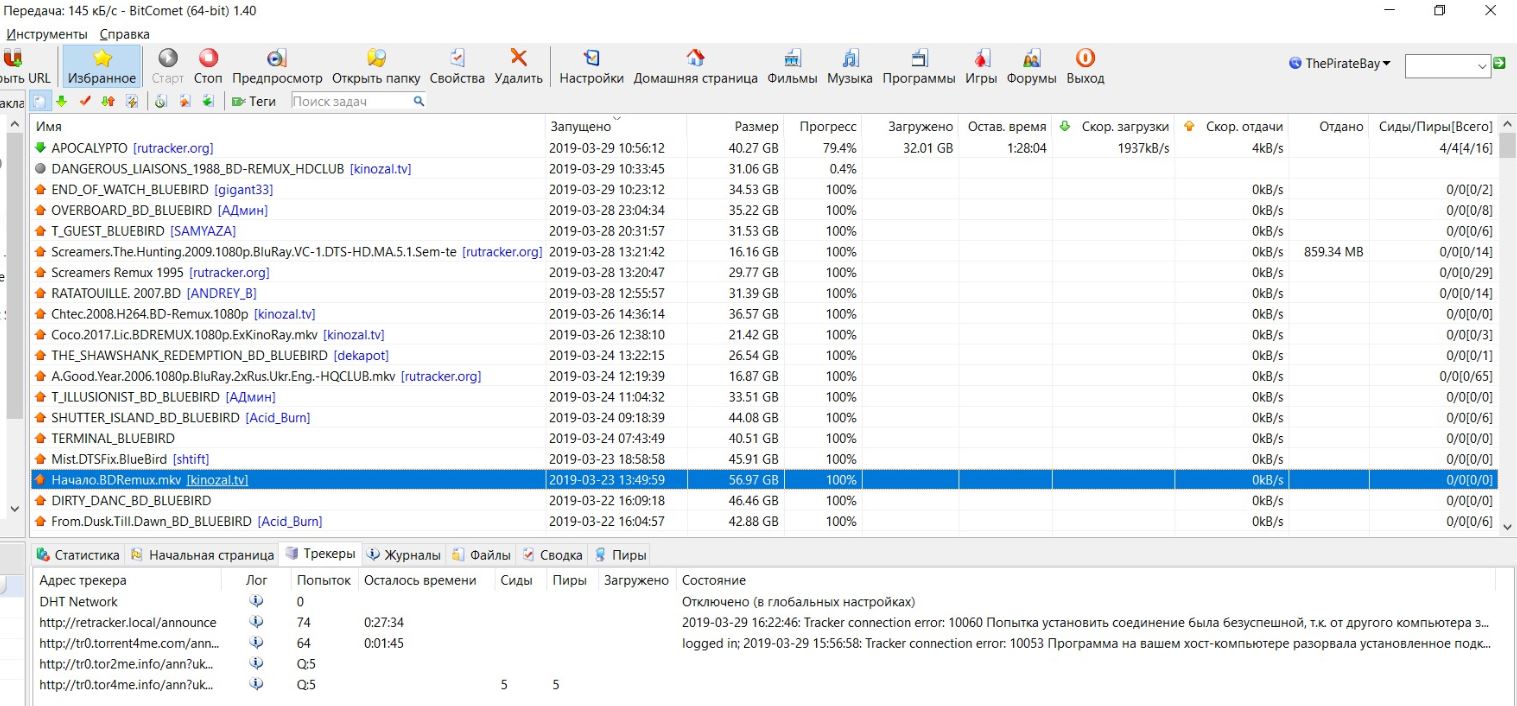Switch to the Пиры tab
The width and height of the screenshot is (1517, 706).
620,555
